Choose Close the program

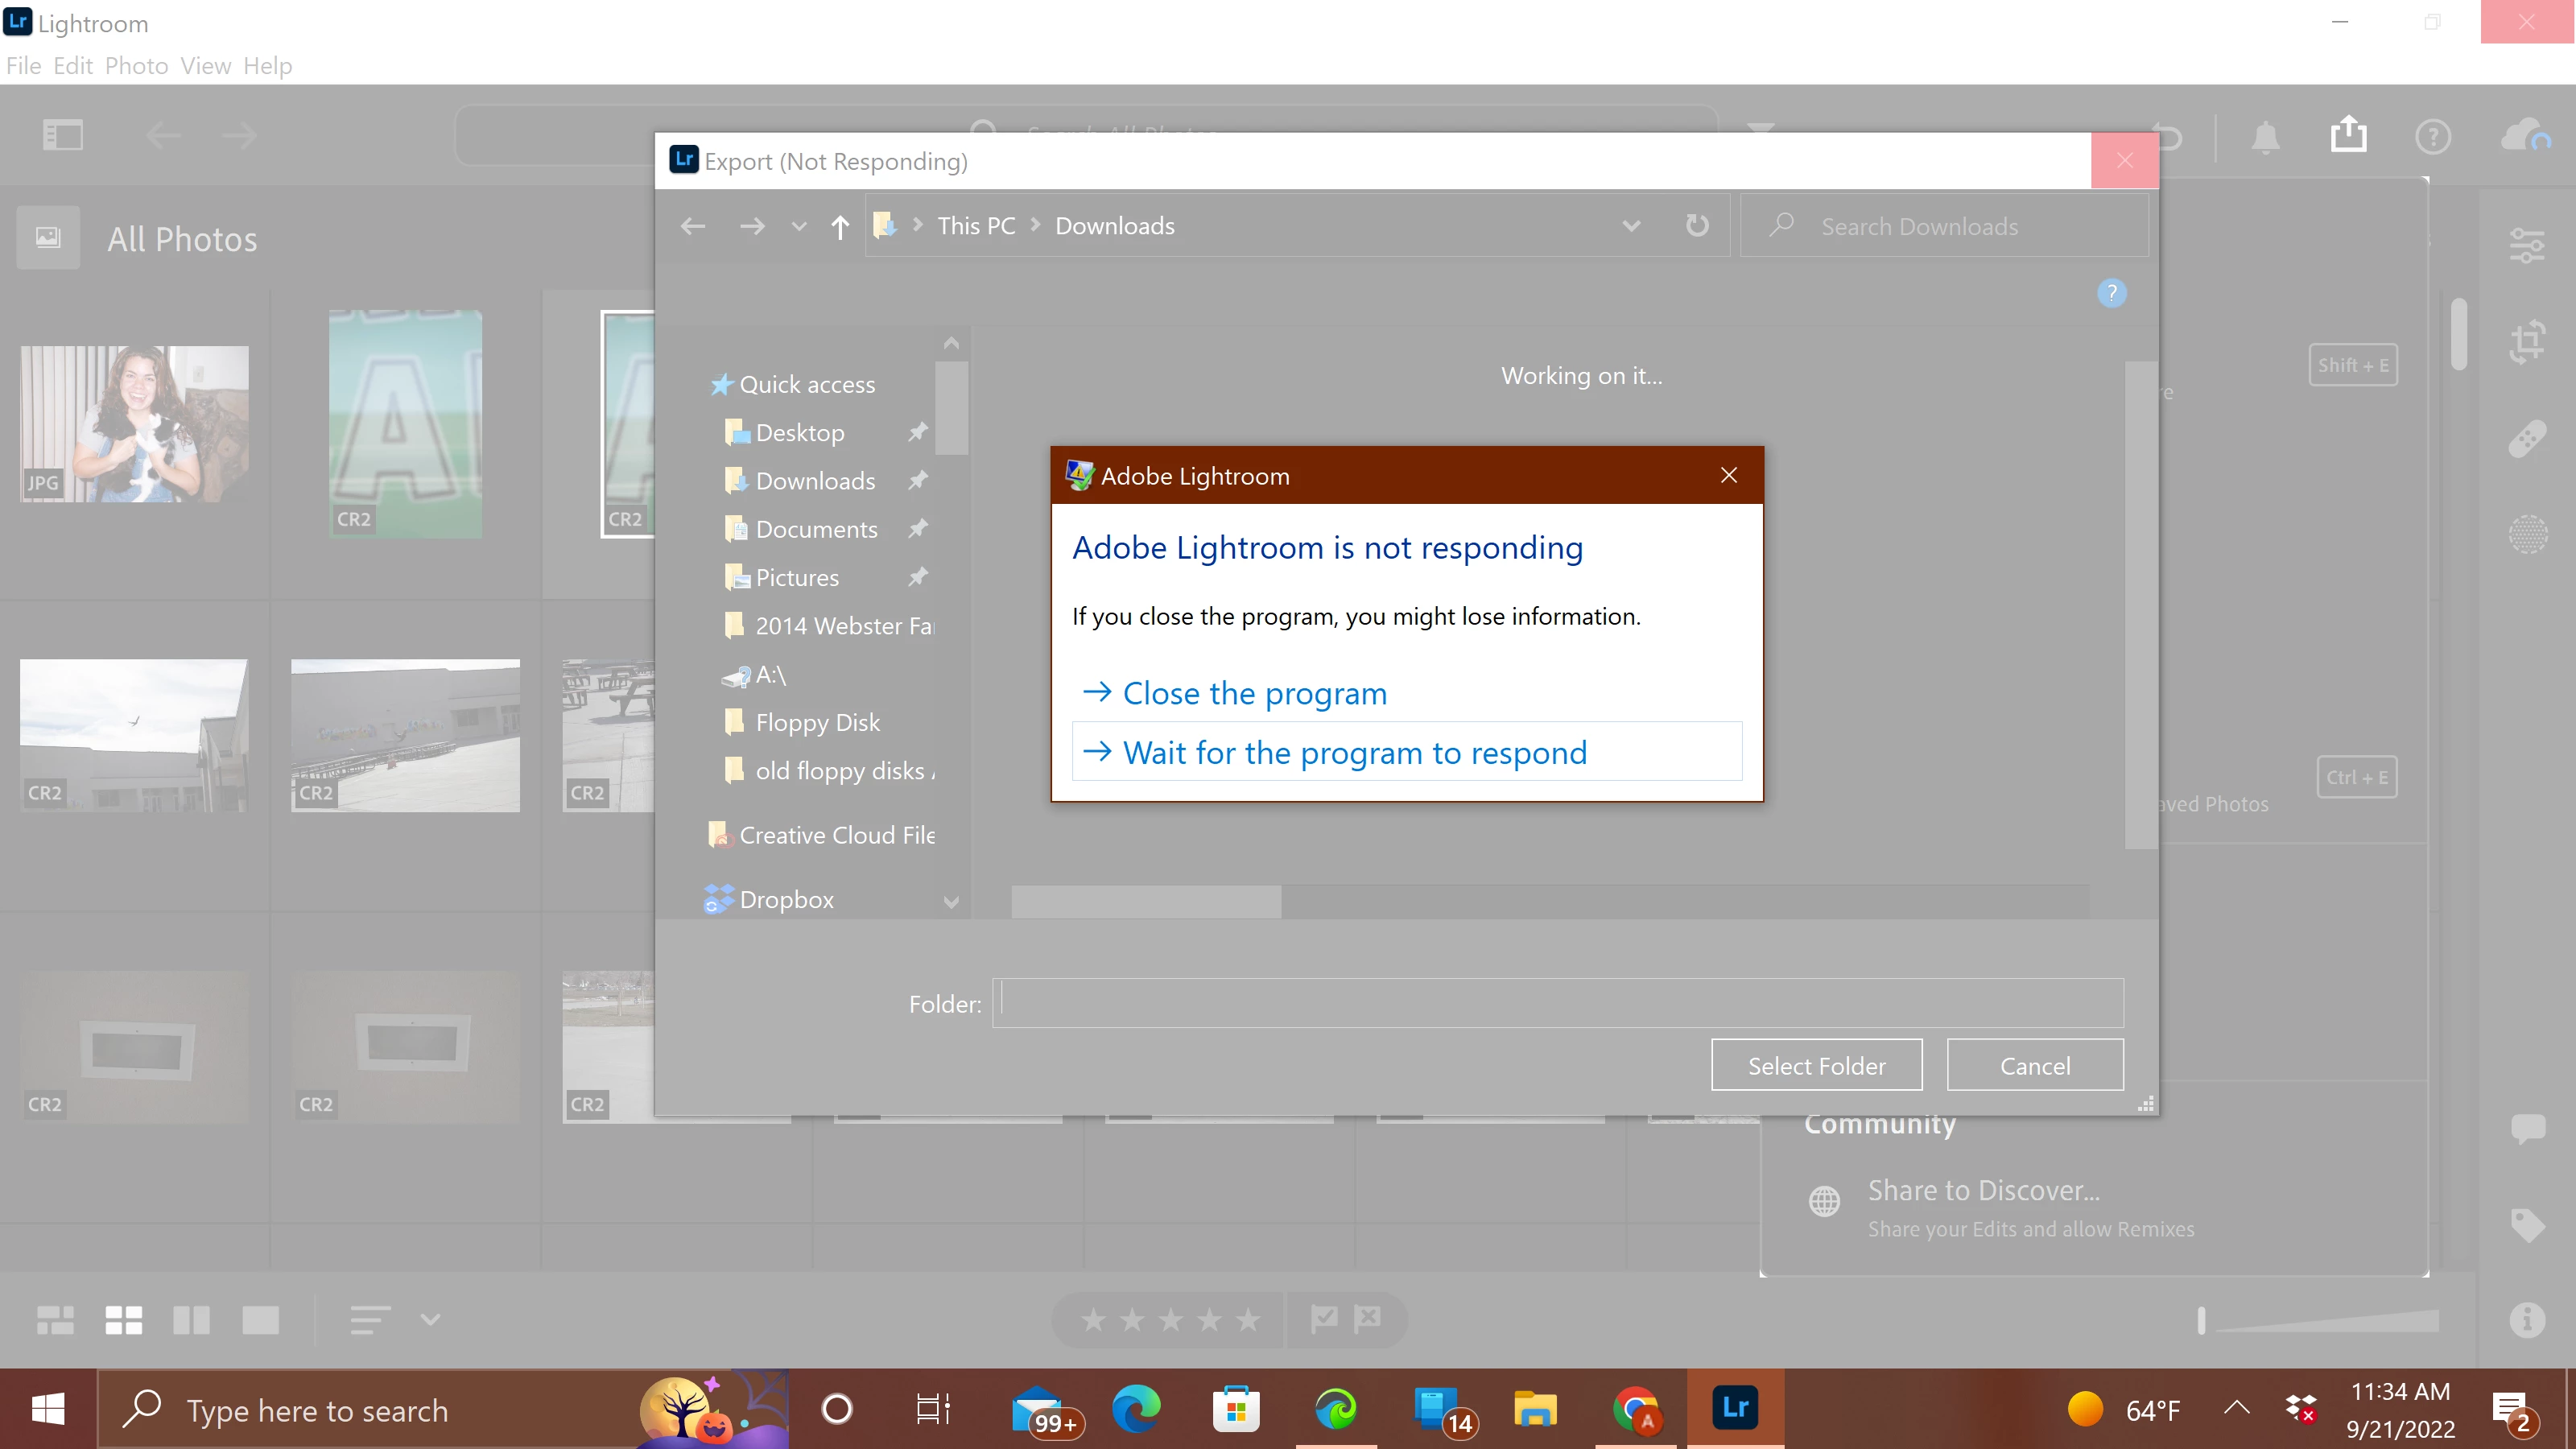click(1254, 693)
